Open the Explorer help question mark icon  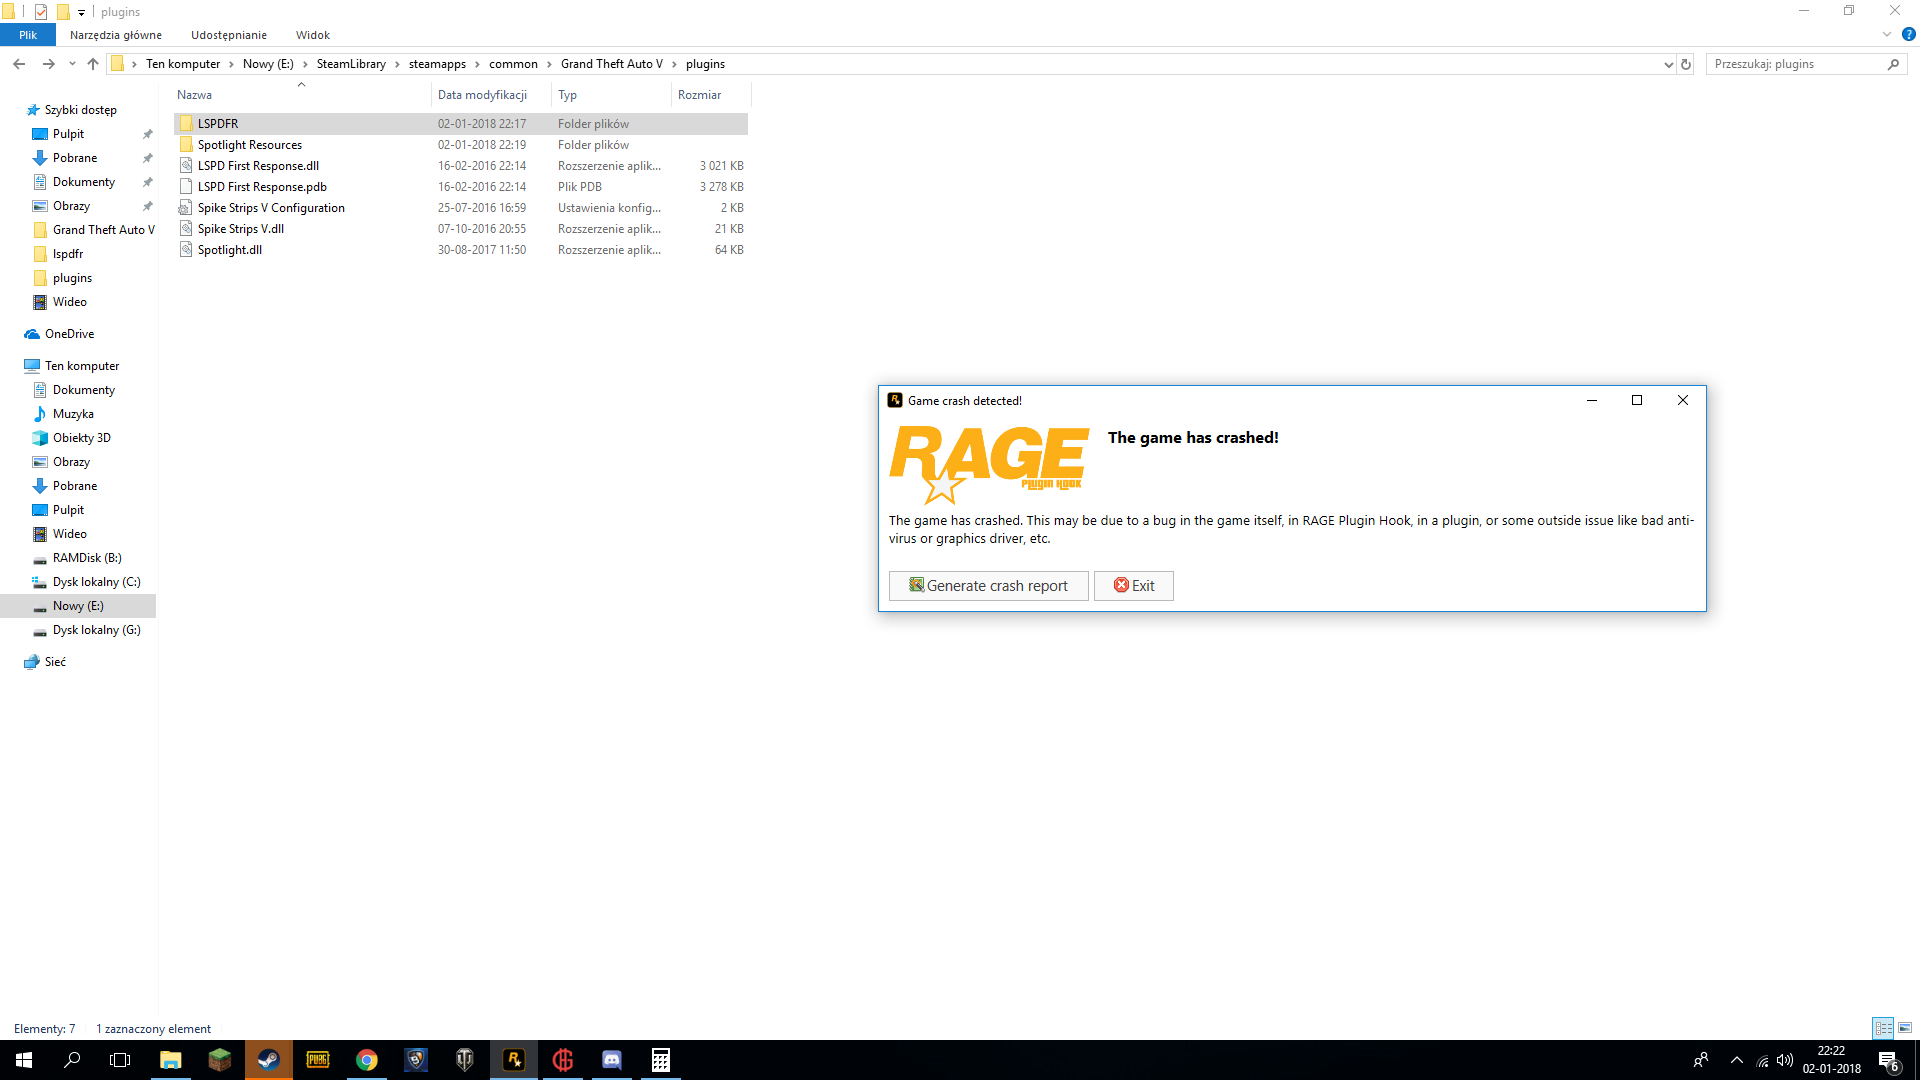click(1908, 34)
